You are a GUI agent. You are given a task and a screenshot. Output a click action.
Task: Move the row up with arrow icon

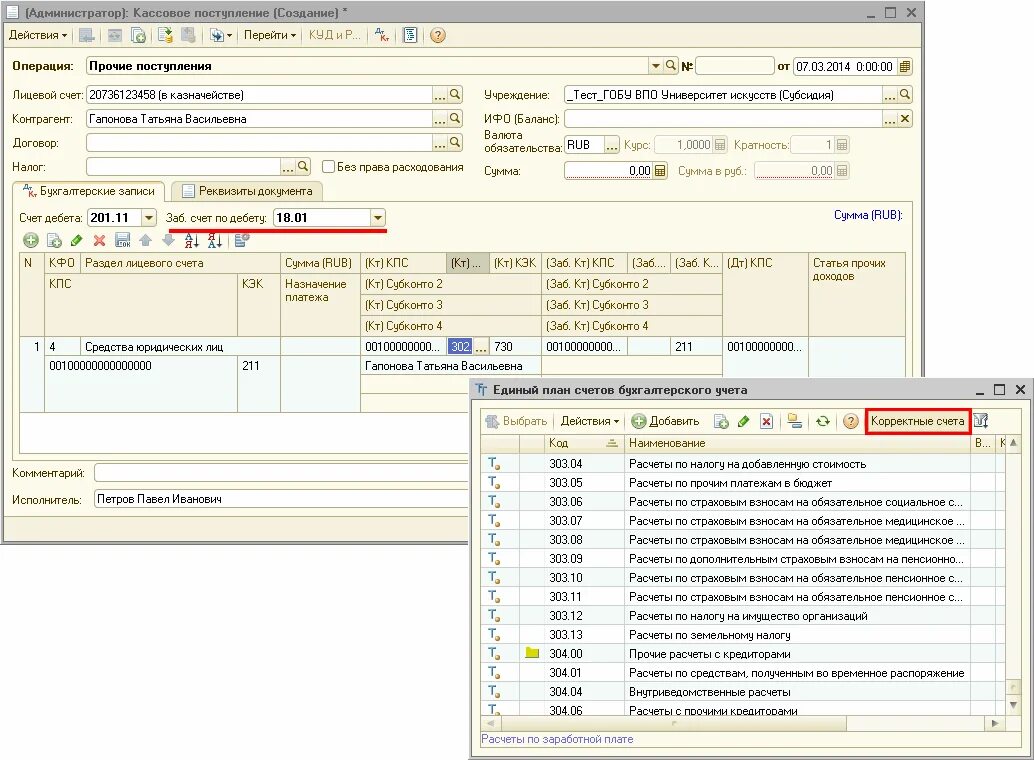[x=146, y=241]
